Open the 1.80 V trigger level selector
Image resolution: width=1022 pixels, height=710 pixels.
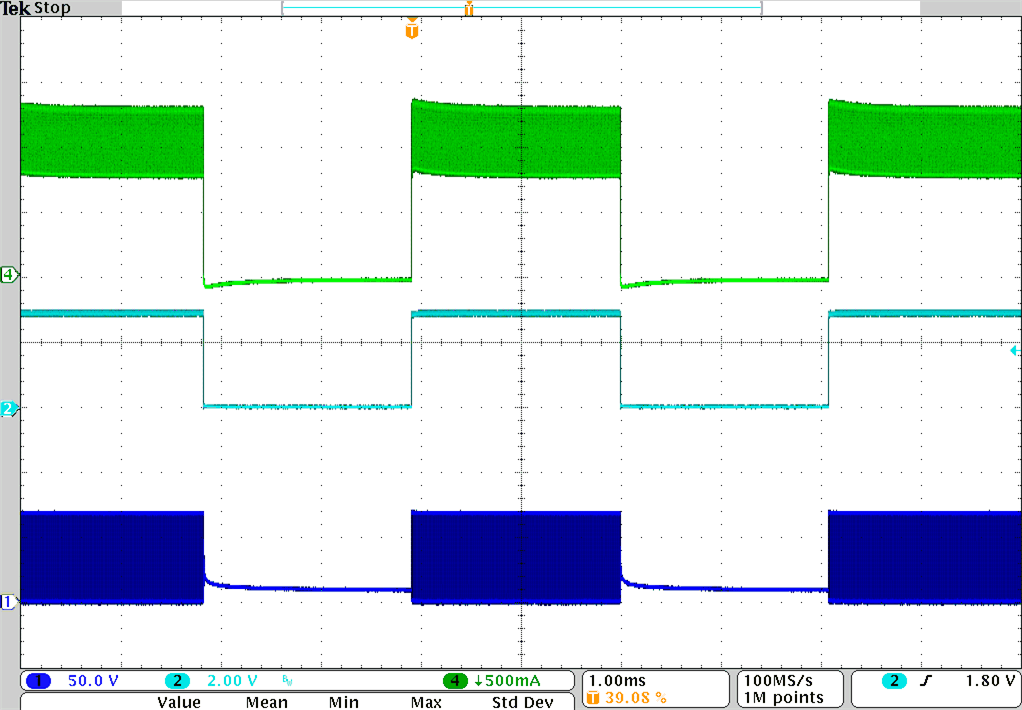(x=992, y=681)
